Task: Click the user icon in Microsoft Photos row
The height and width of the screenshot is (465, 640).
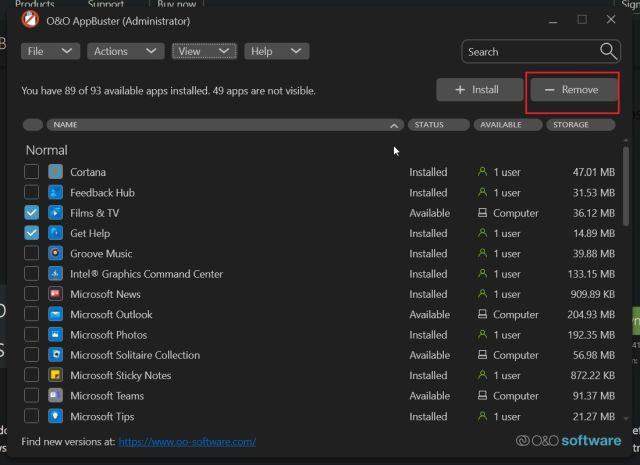Action: tap(482, 334)
